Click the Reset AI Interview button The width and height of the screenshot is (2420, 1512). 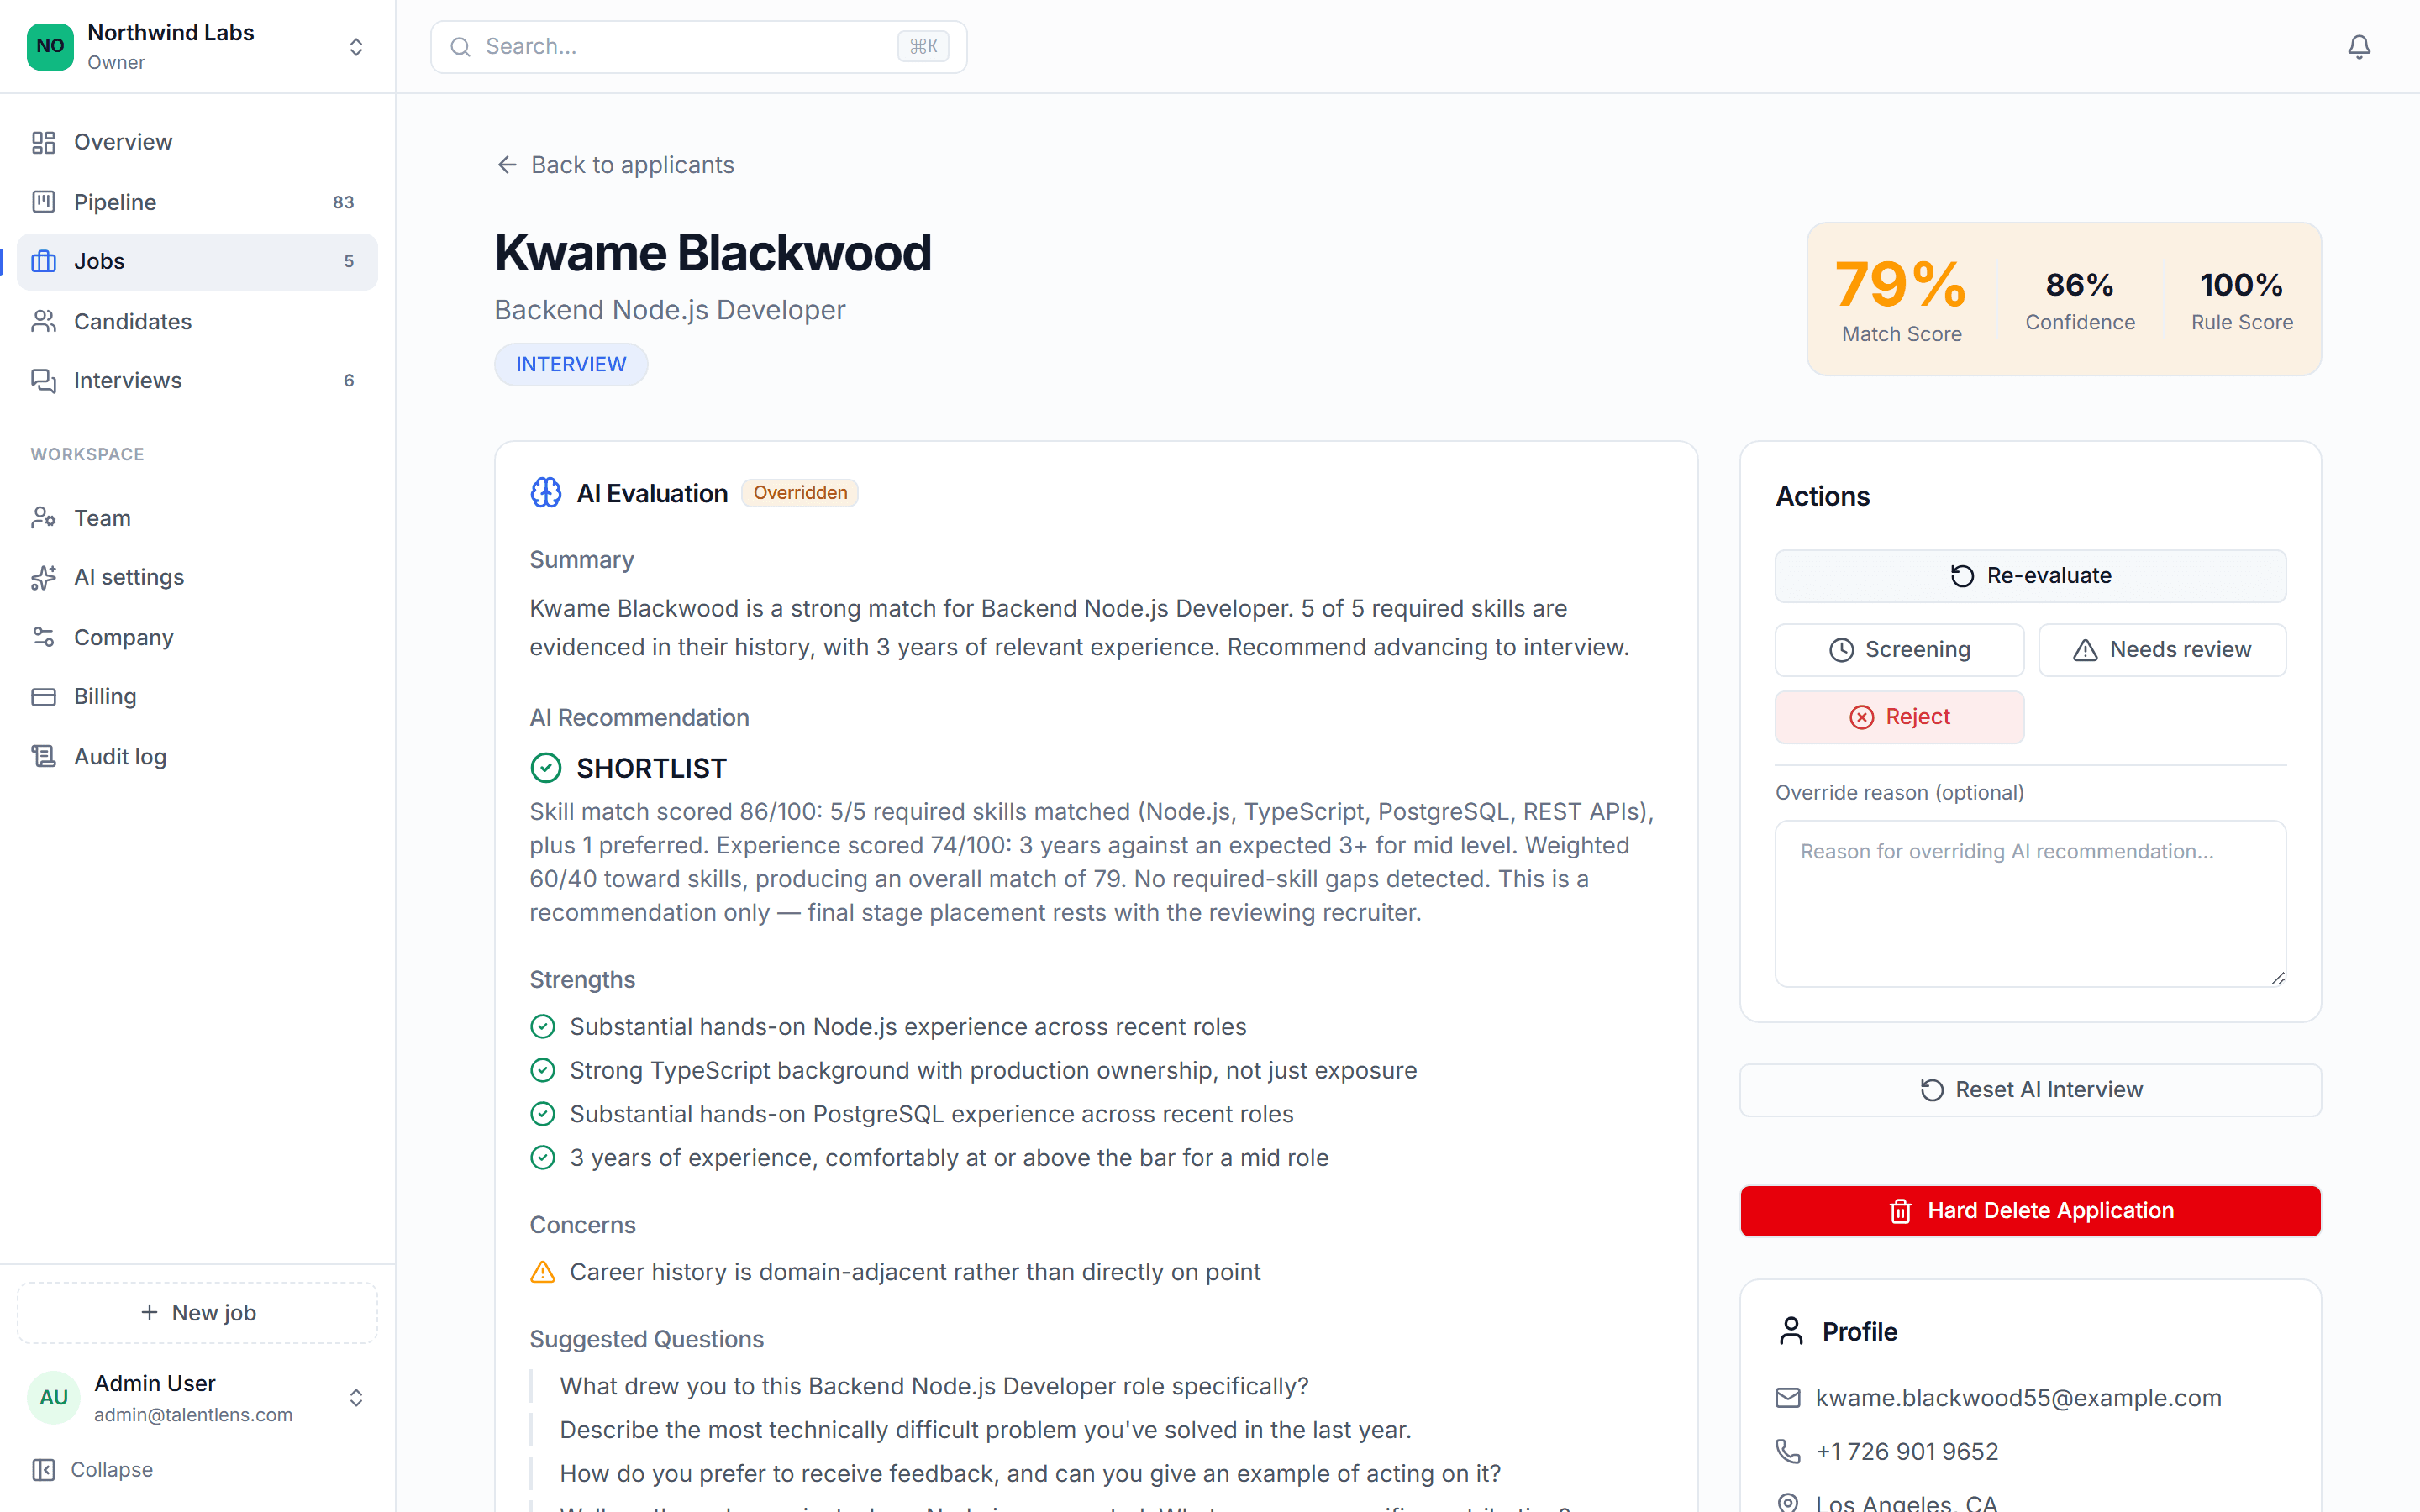click(2030, 1090)
